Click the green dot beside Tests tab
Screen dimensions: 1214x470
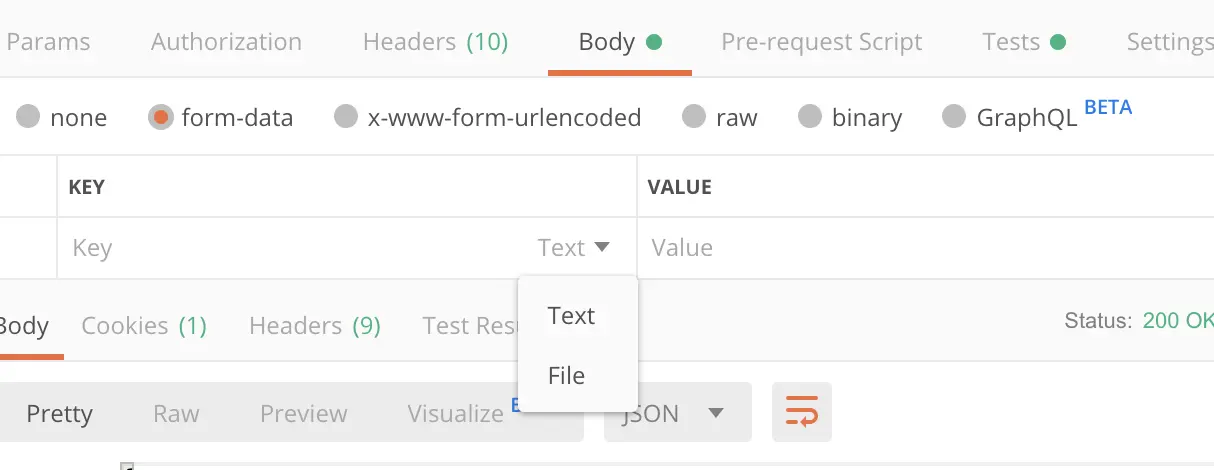coord(1057,42)
